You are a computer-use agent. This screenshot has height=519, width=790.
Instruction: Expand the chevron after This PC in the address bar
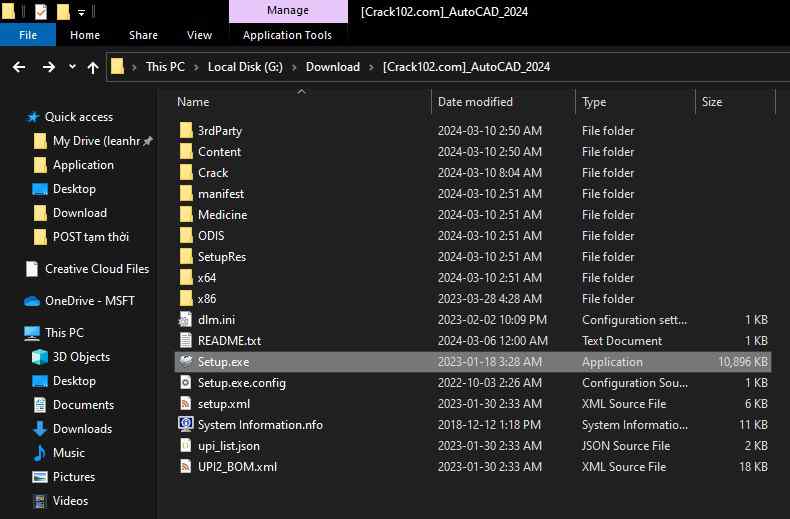tap(196, 67)
